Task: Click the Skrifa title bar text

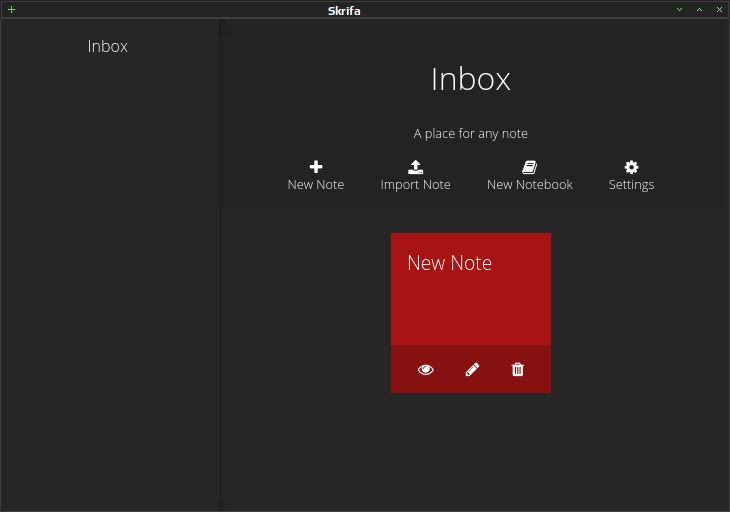Action: pos(344,11)
